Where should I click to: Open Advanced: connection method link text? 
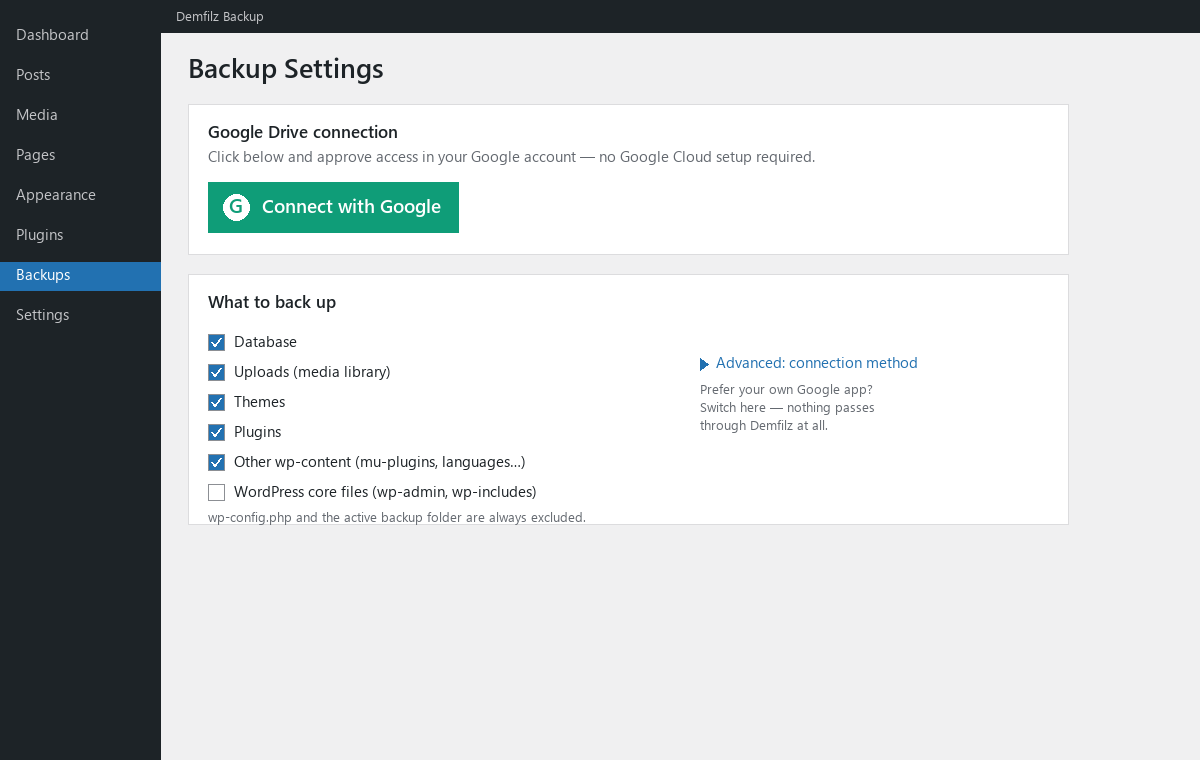click(x=817, y=363)
